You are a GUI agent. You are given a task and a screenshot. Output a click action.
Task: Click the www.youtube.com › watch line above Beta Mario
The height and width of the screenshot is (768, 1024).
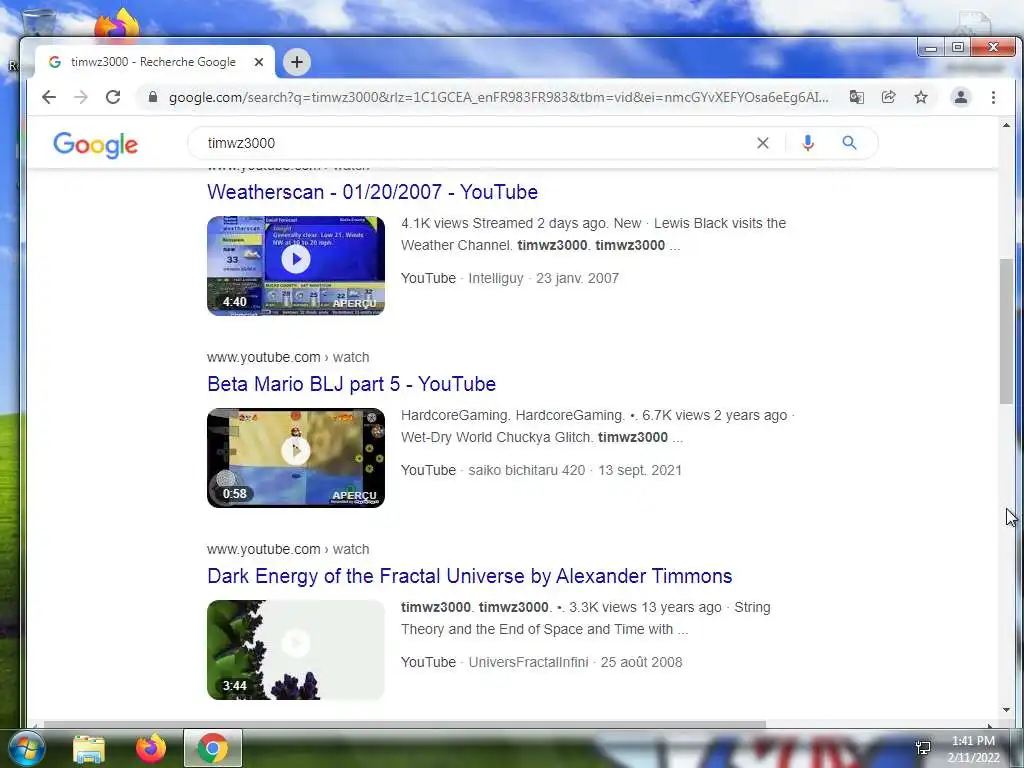(x=288, y=357)
